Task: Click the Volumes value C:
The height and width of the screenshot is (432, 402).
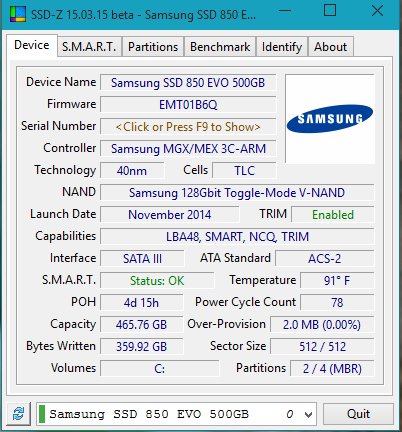Action: [160, 369]
